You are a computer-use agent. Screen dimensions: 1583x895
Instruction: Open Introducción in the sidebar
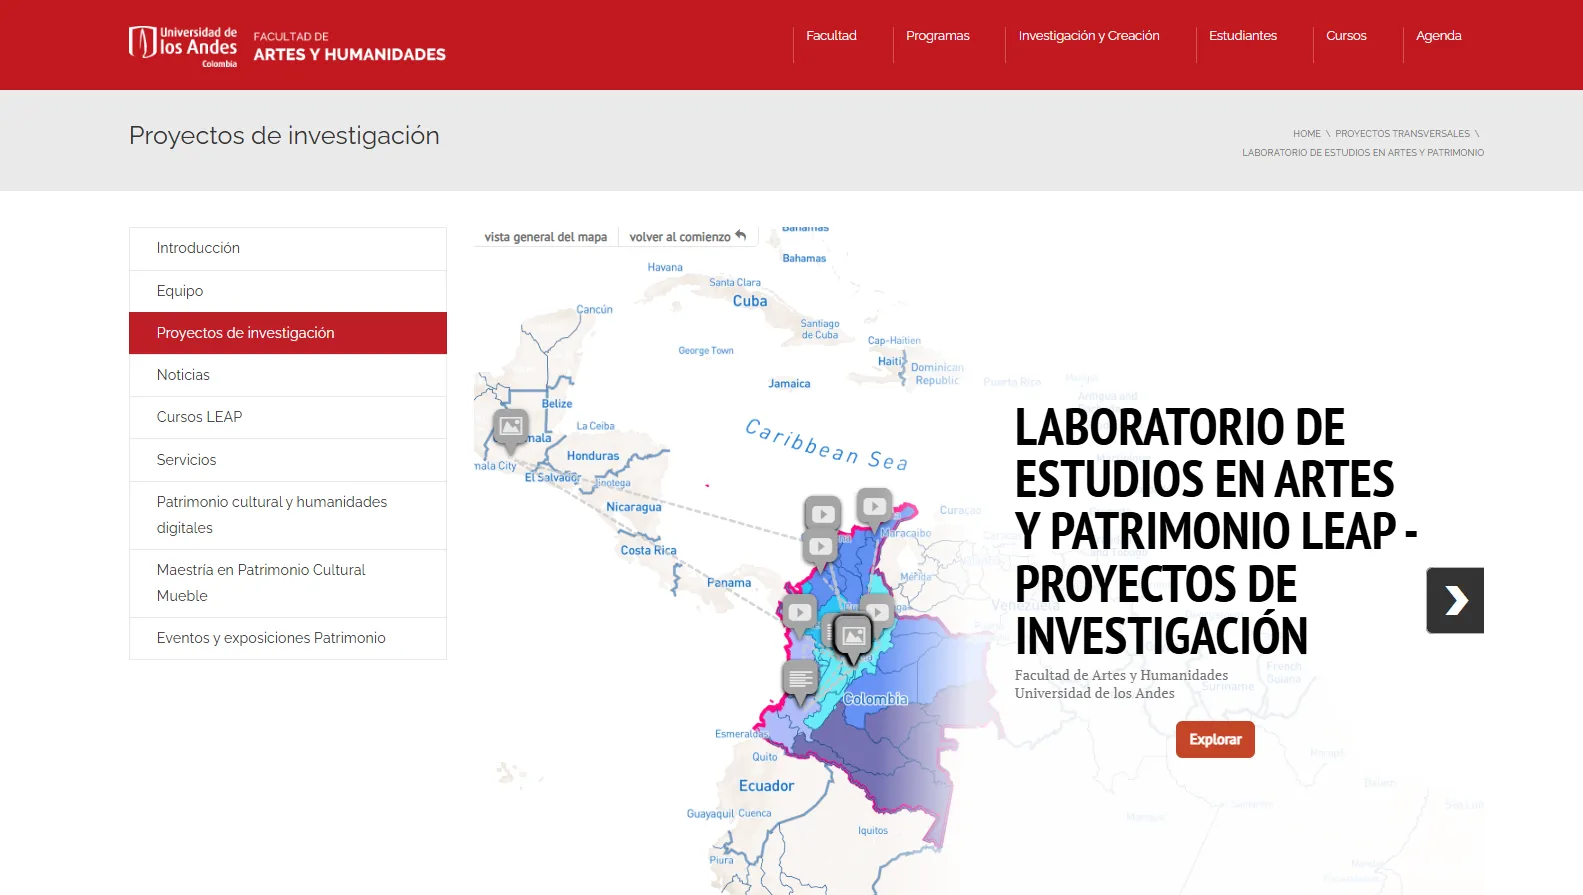pyautogui.click(x=288, y=248)
